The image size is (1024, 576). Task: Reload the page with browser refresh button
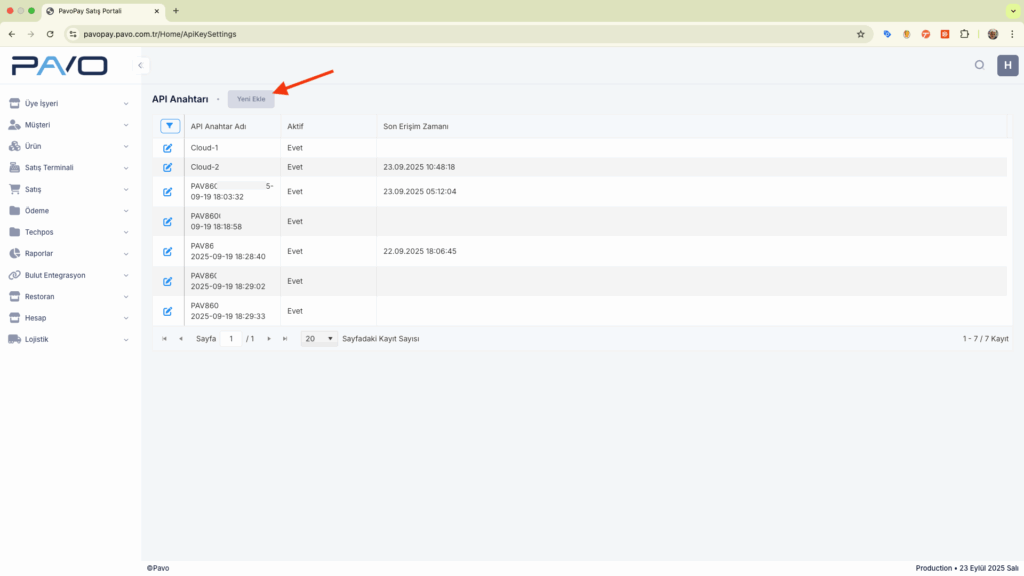pos(50,34)
